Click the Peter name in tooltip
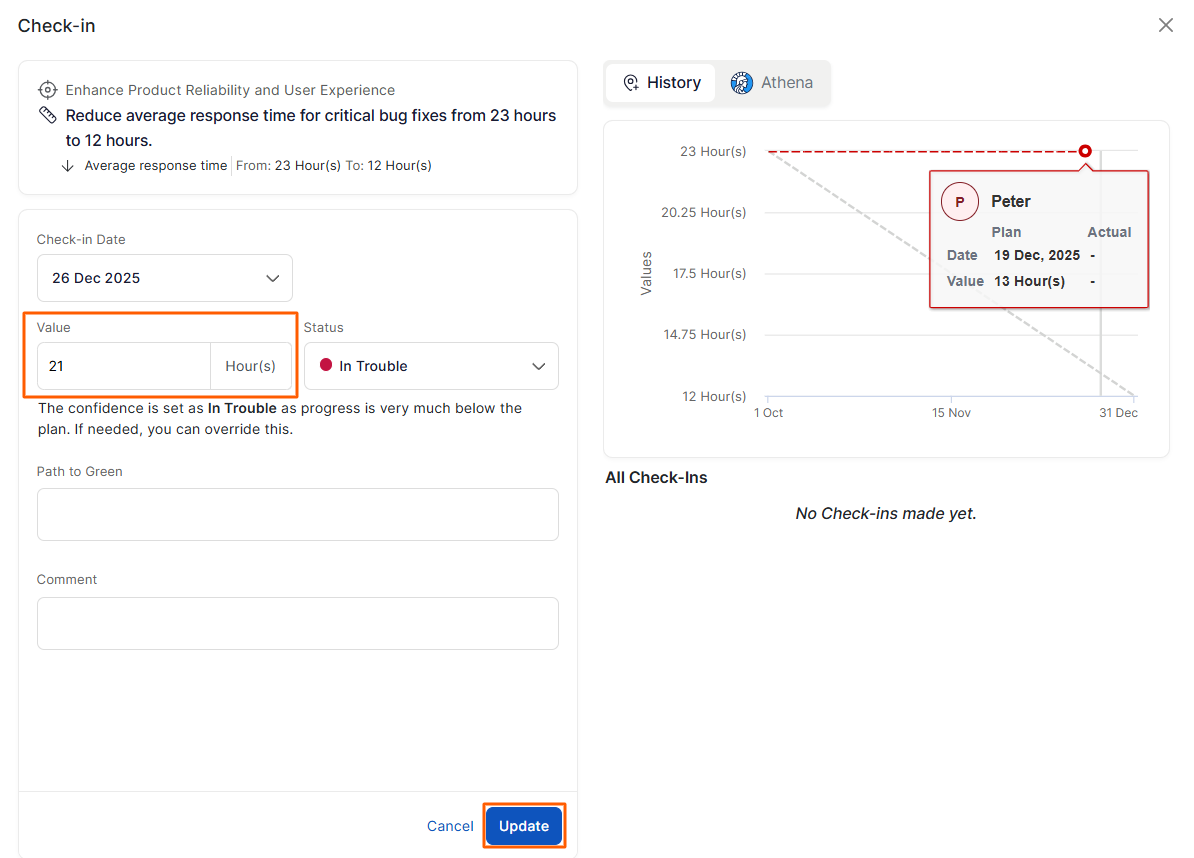Screen dimensions: 1194x858 1010,201
